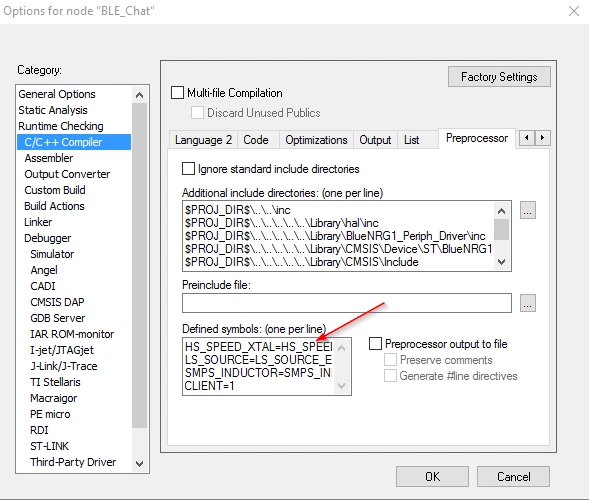Select PE micro category
This screenshot has width=589, height=500.
click(x=74, y=414)
